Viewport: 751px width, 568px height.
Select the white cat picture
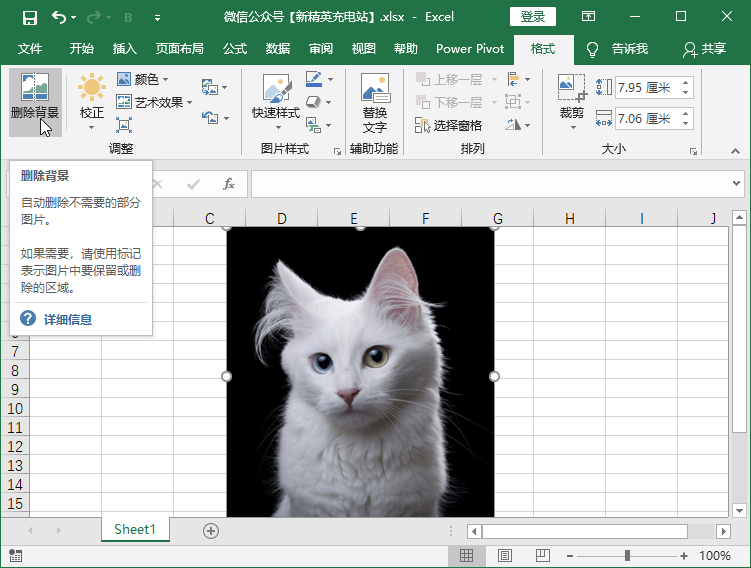click(360, 373)
